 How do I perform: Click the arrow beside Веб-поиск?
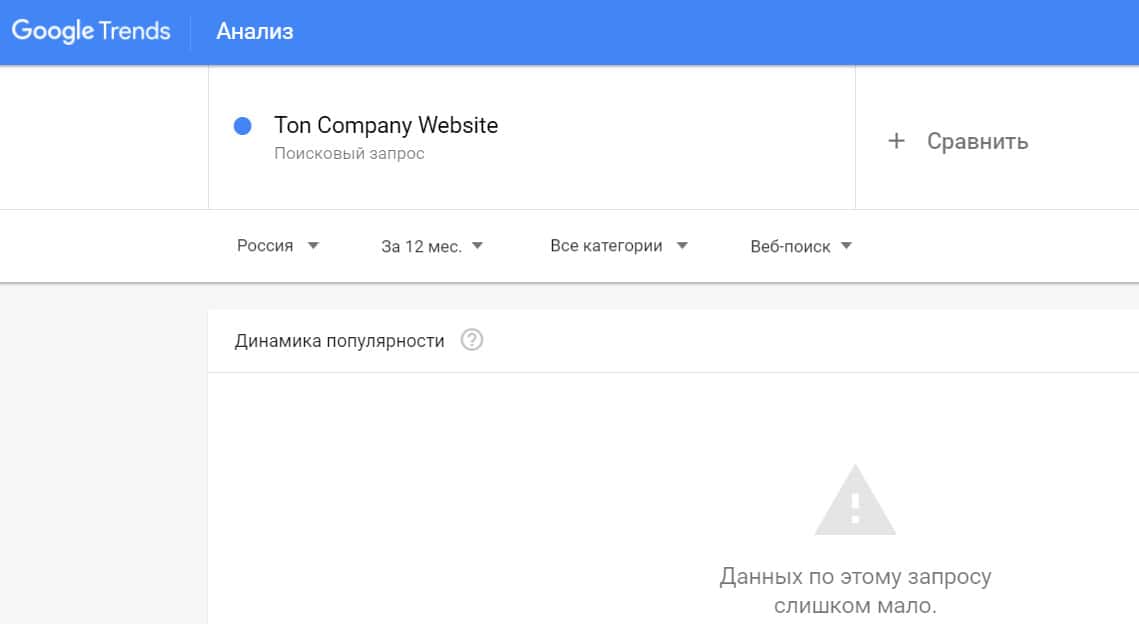coord(846,246)
